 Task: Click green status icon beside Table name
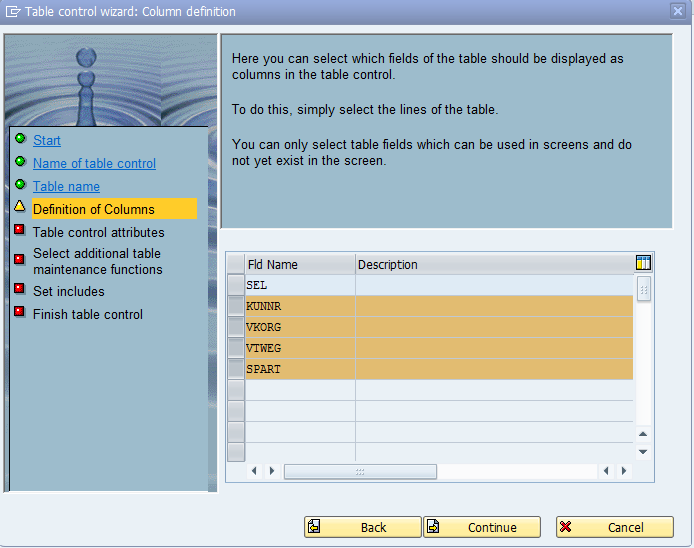(20, 184)
